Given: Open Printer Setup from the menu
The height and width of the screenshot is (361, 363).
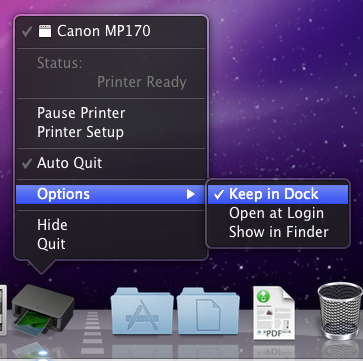Looking at the screenshot, I should [111, 132].
